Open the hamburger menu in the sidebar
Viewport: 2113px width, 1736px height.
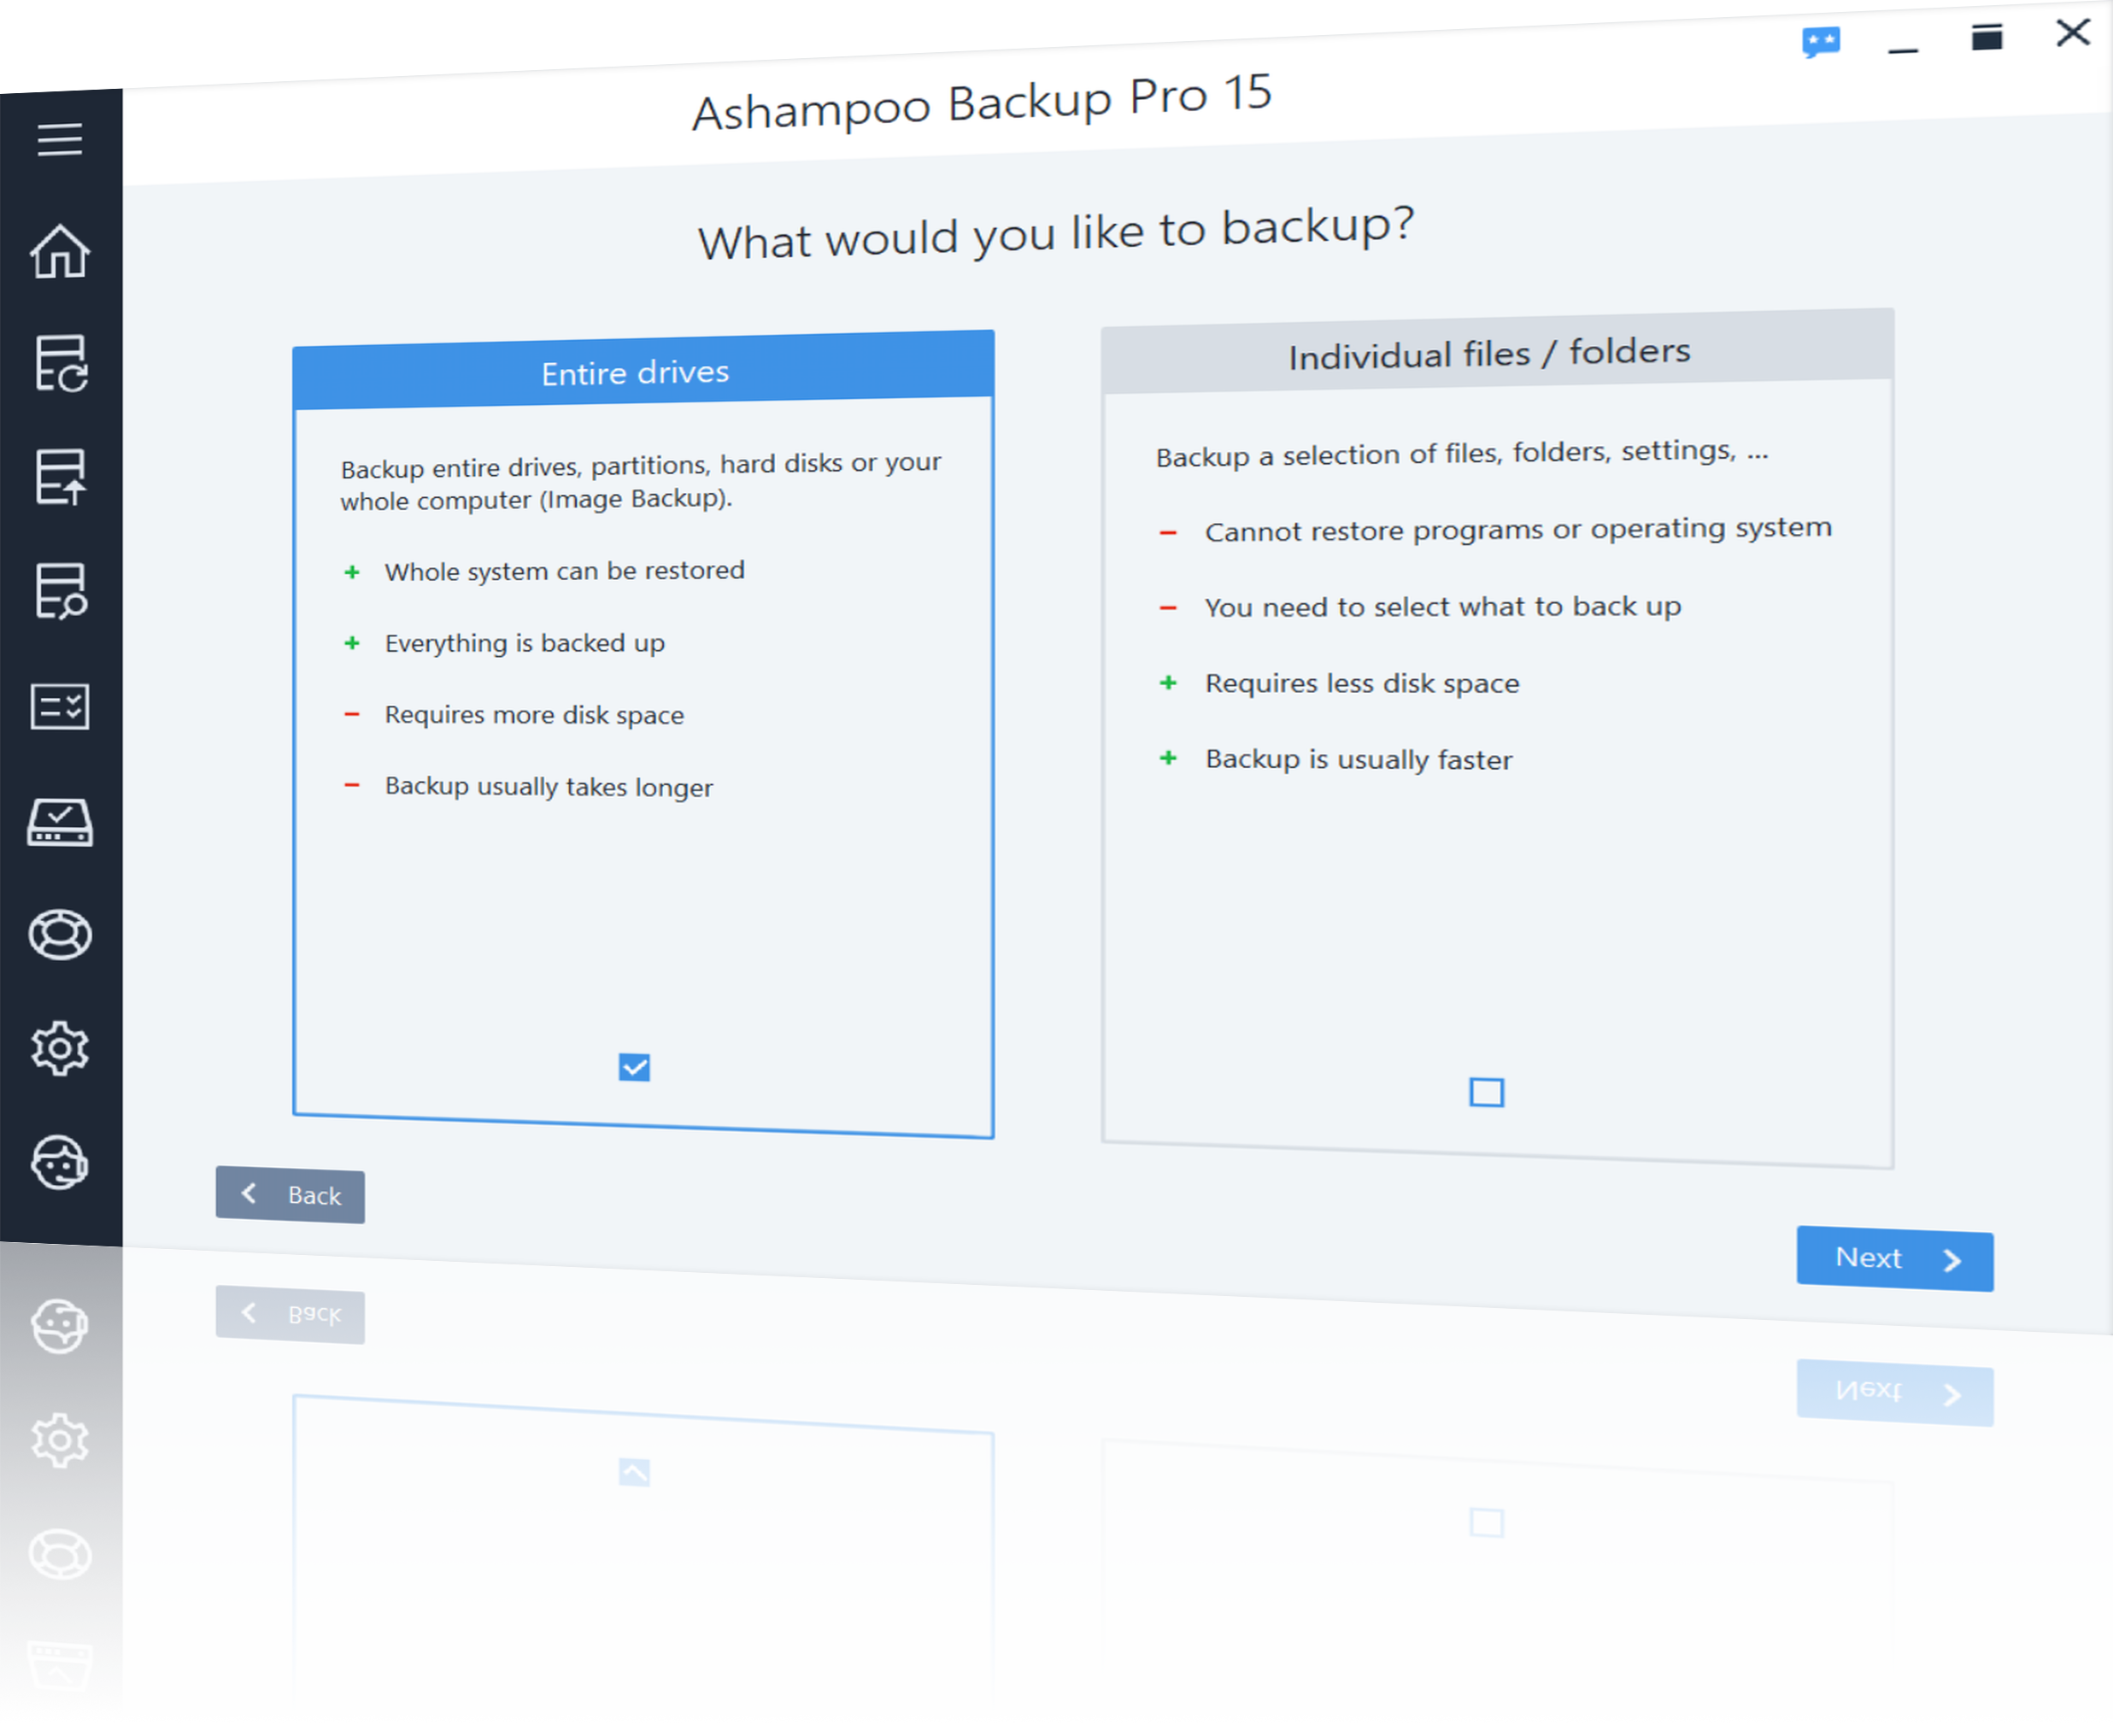(60, 139)
